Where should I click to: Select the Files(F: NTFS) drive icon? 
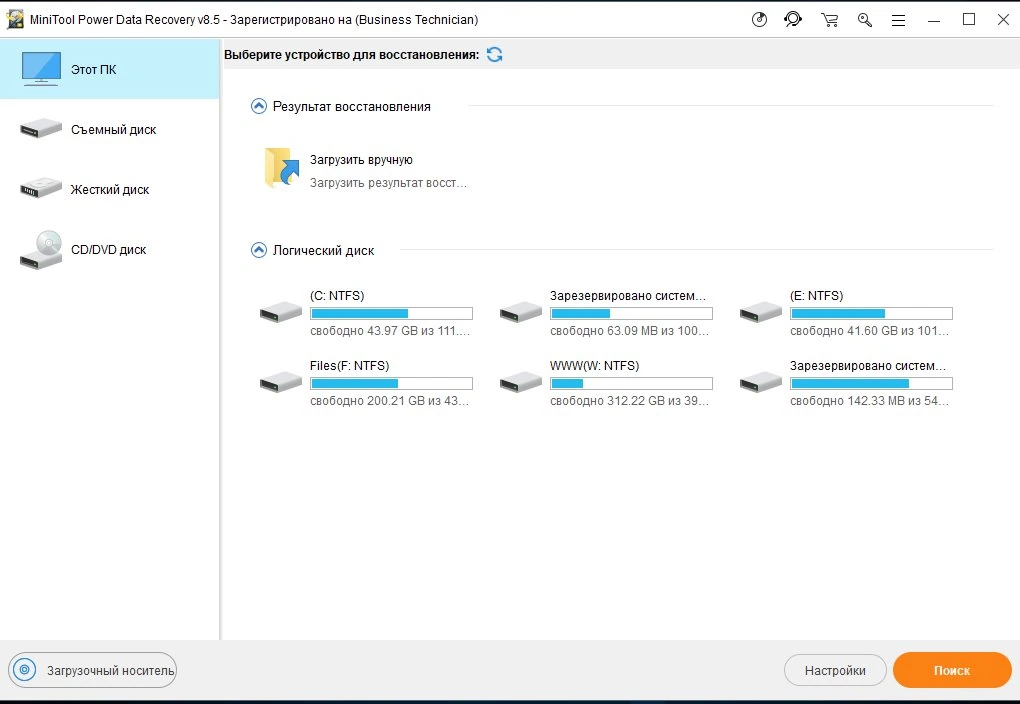coord(280,383)
